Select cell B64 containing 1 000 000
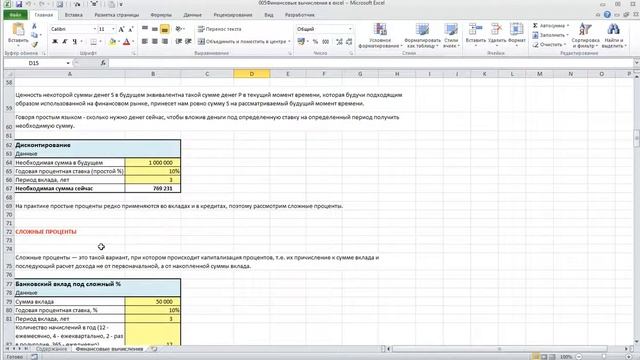The height and width of the screenshot is (360, 640). click(x=153, y=162)
